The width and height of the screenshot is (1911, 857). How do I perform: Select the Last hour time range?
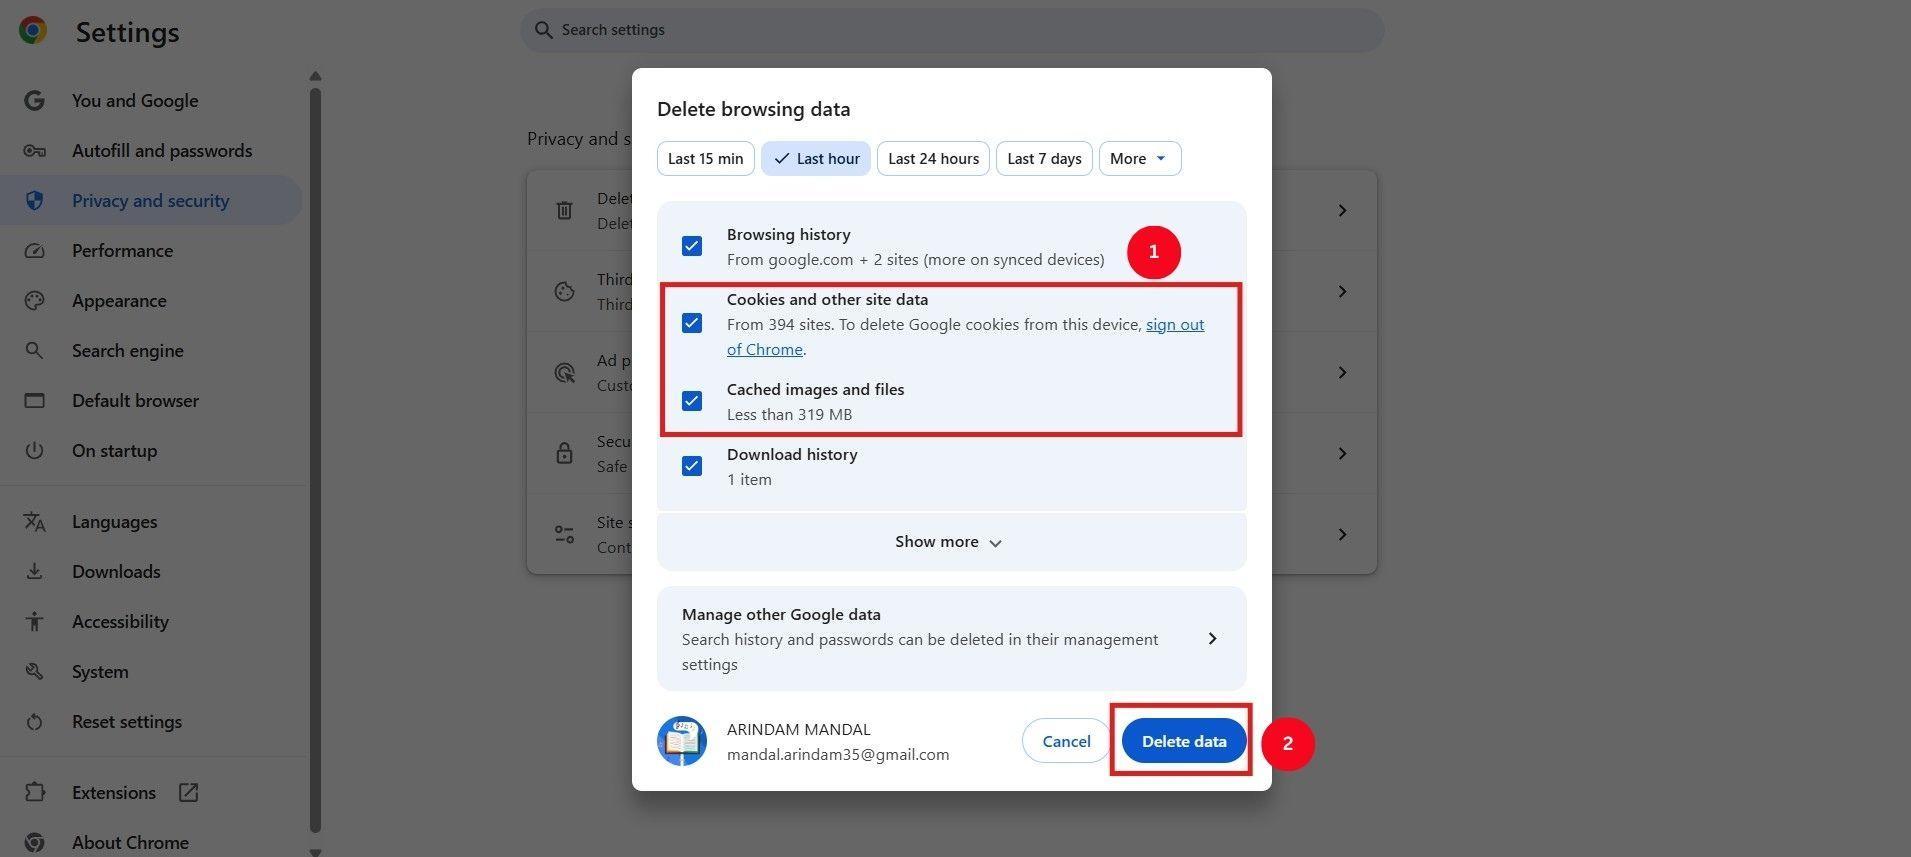click(x=816, y=158)
